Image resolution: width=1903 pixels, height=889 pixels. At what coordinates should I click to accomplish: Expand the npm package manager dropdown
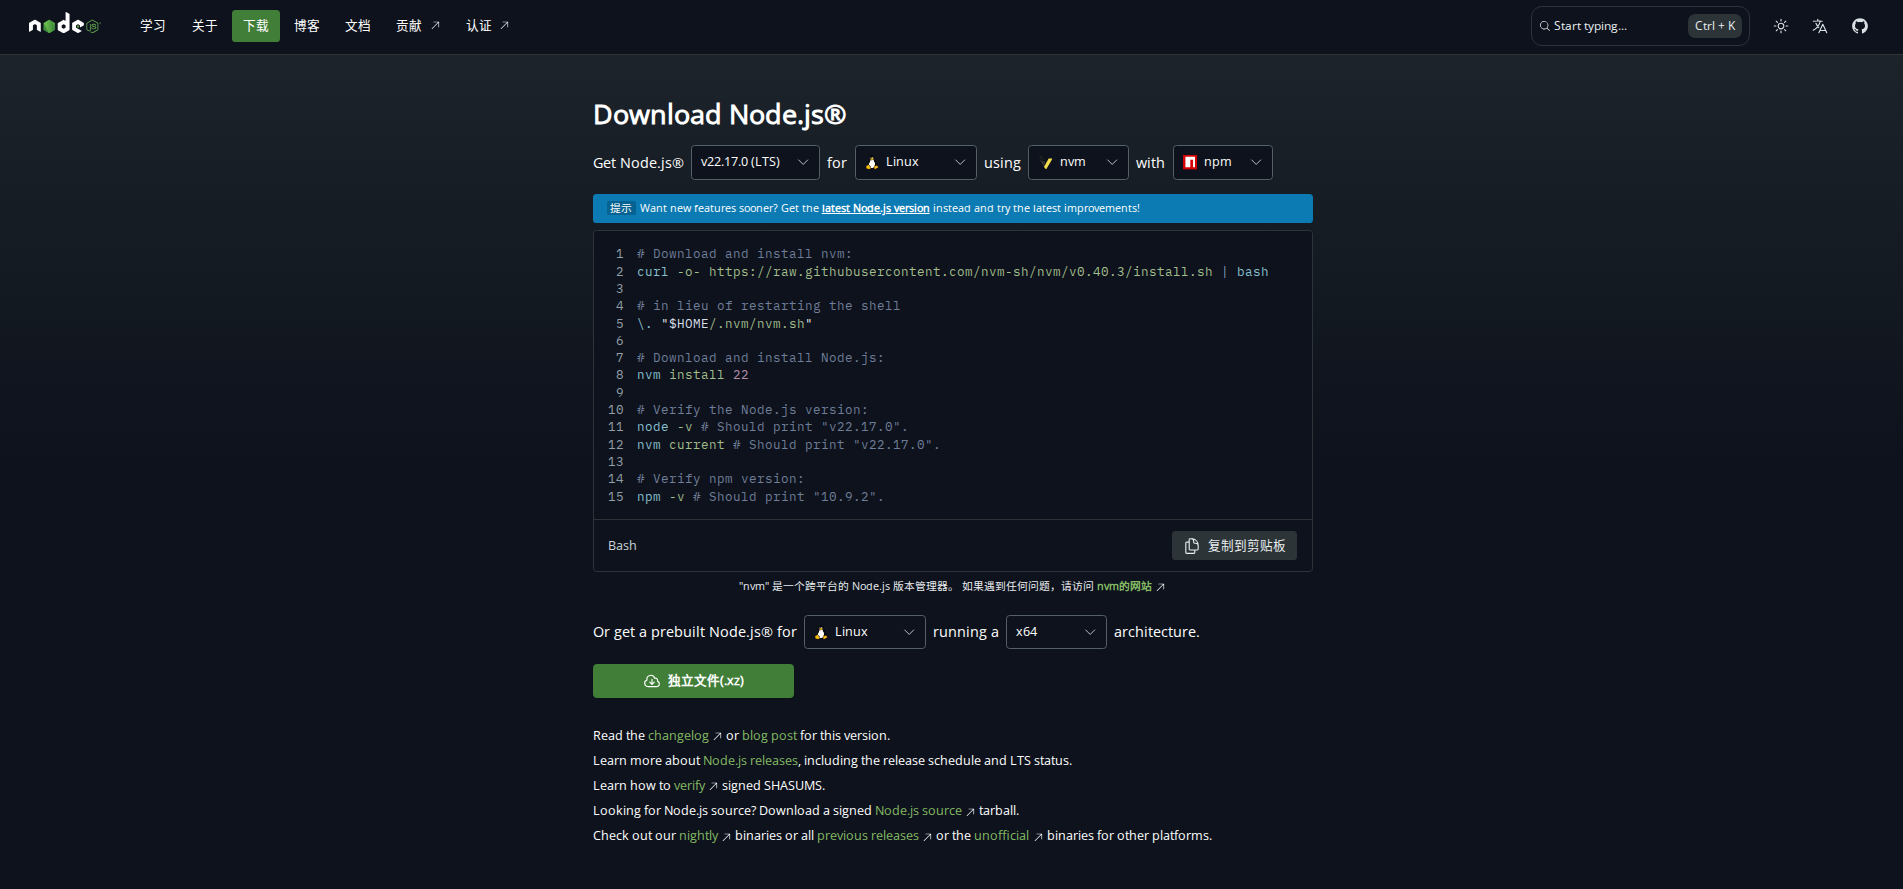pos(1222,162)
